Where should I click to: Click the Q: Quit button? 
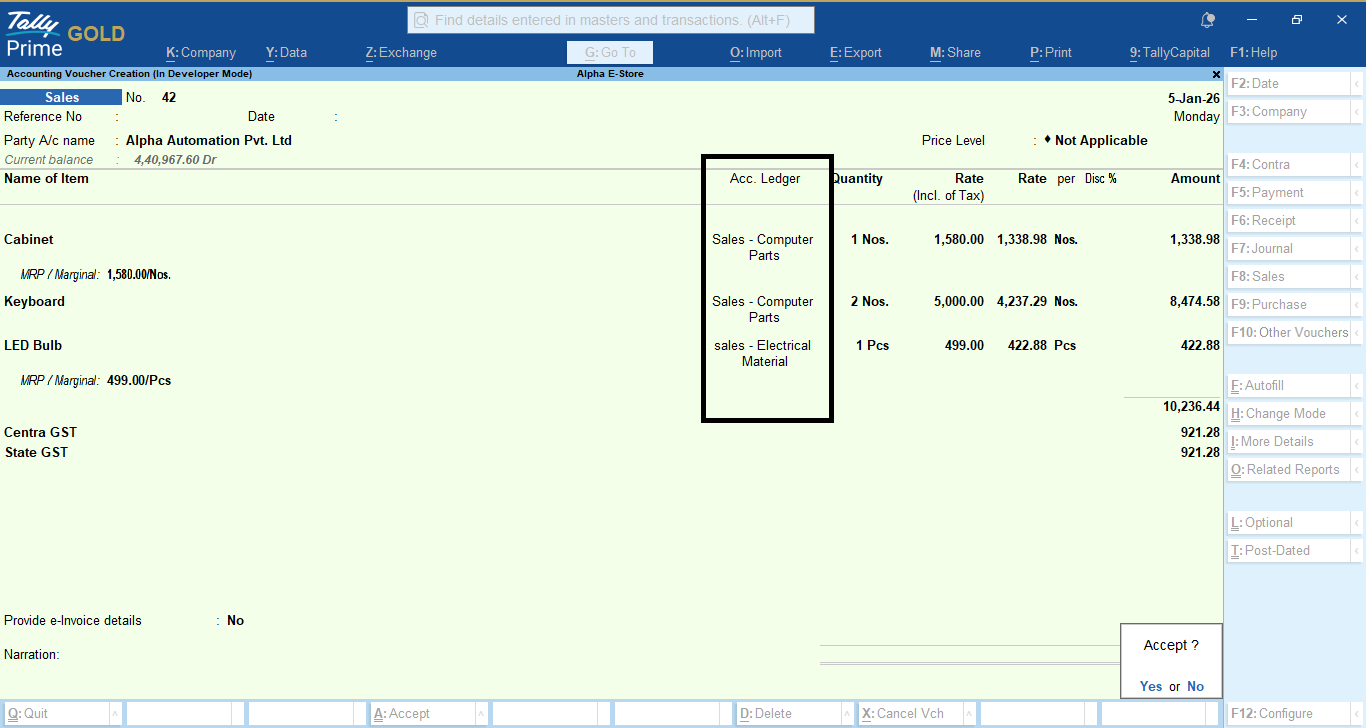[x=56, y=714]
